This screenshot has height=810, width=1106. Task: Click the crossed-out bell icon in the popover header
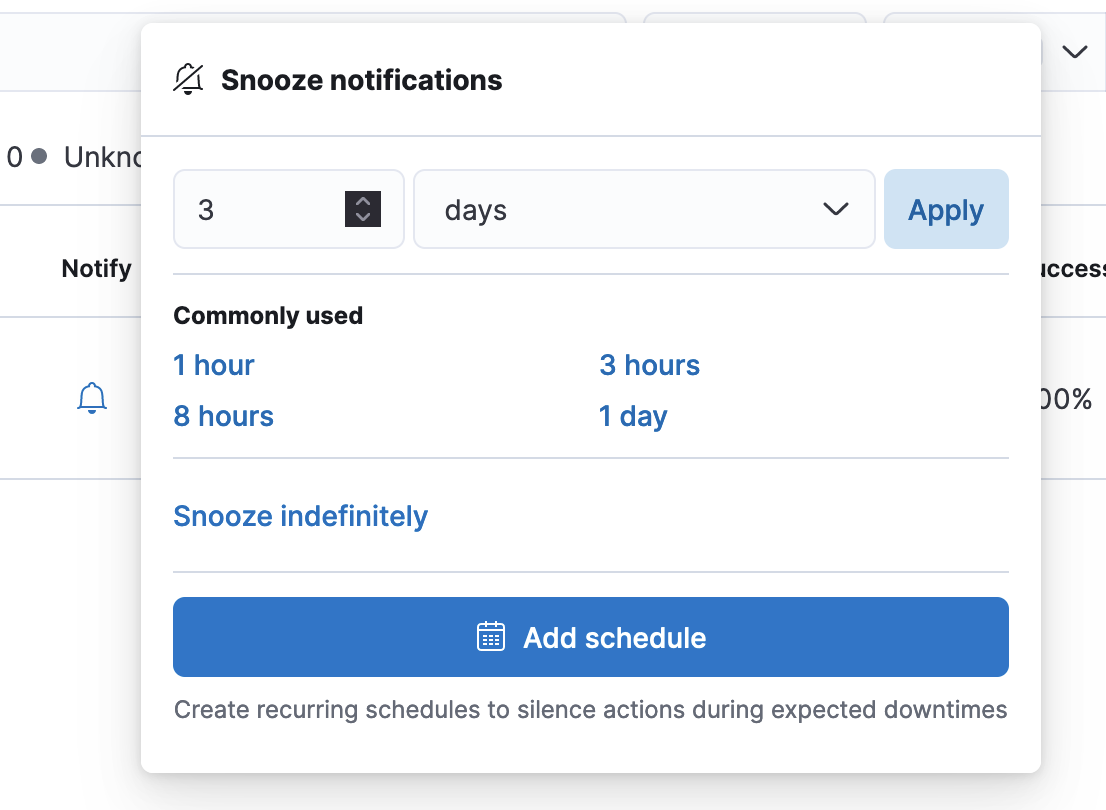[188, 79]
